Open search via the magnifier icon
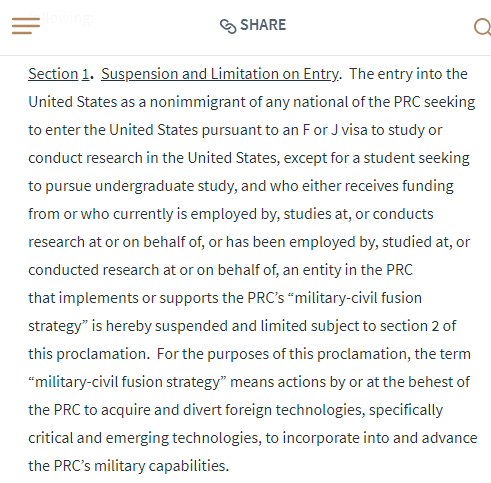This screenshot has width=491, height=483. [482, 27]
